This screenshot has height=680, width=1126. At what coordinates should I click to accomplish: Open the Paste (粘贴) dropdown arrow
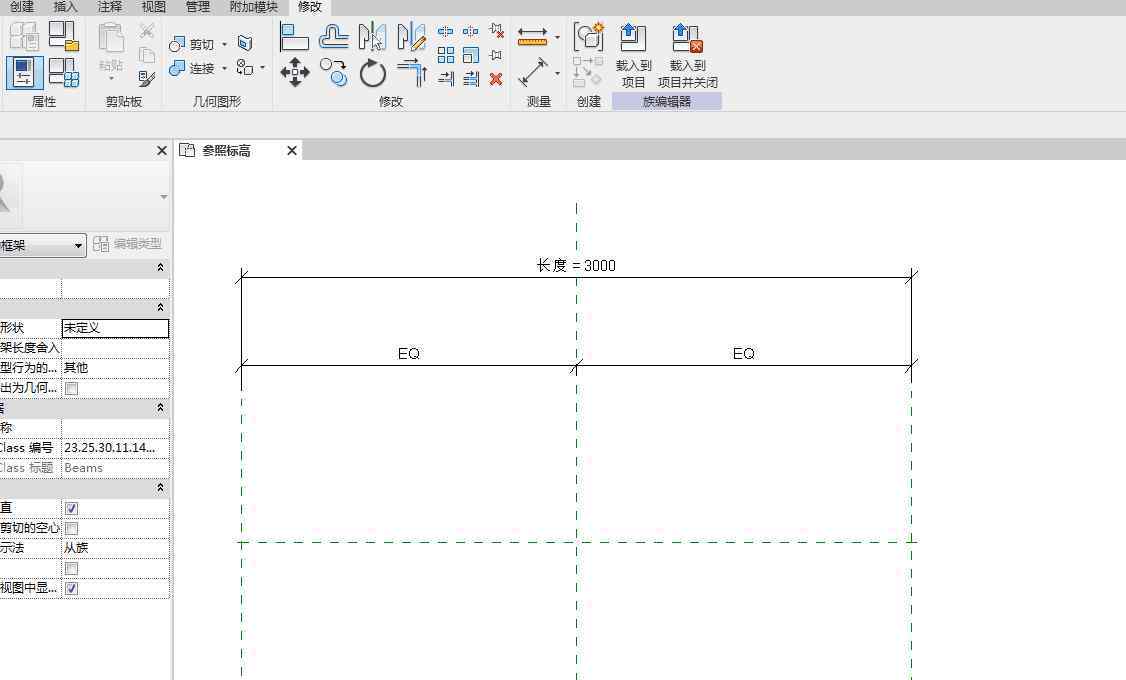[111, 78]
